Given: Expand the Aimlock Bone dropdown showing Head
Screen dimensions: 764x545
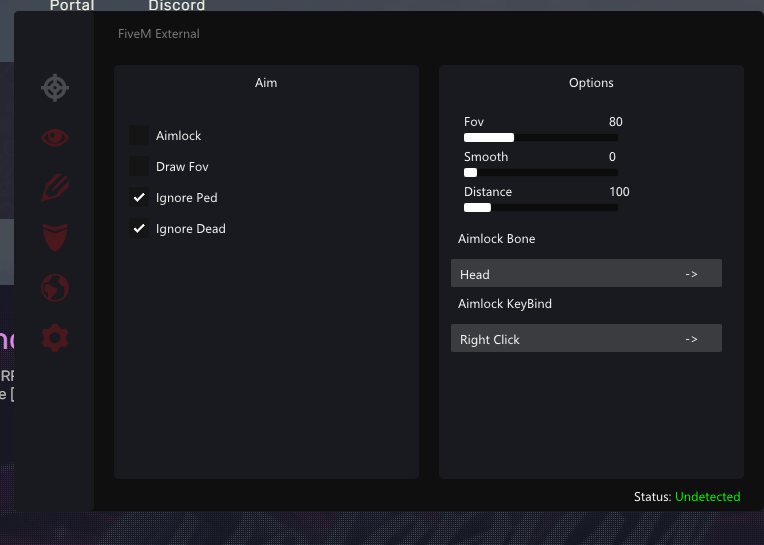Looking at the screenshot, I should 586,274.
